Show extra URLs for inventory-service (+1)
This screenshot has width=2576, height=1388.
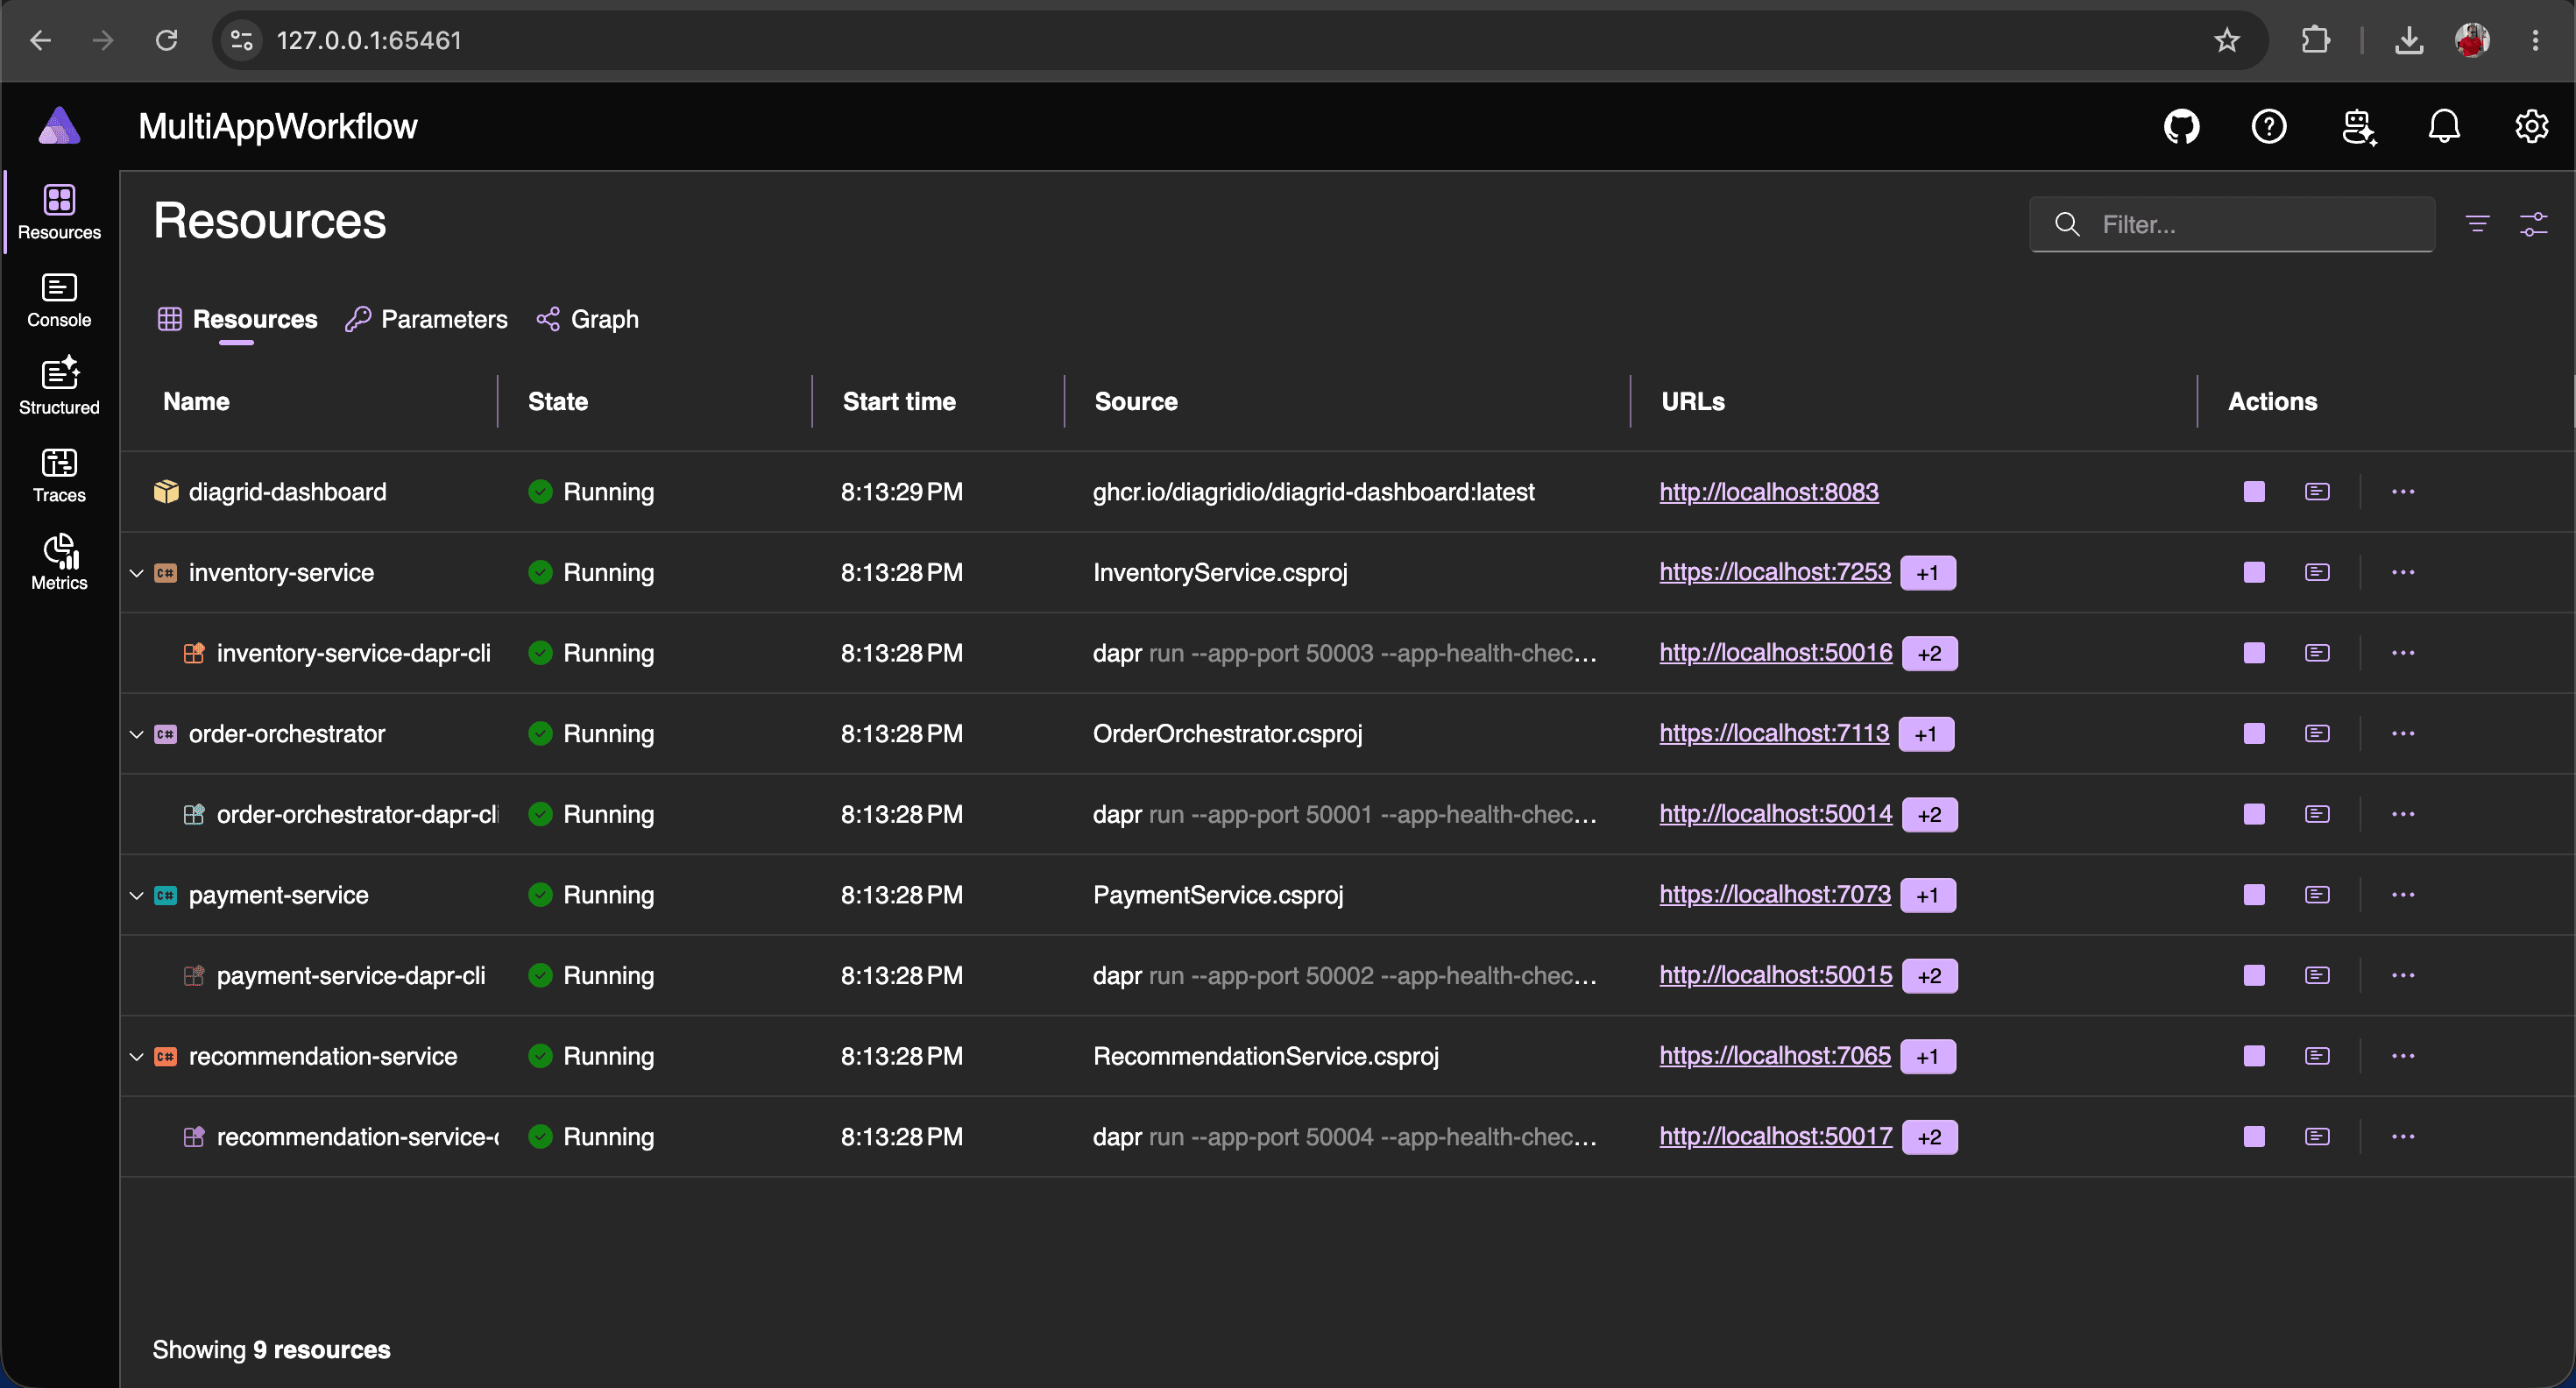(1927, 573)
